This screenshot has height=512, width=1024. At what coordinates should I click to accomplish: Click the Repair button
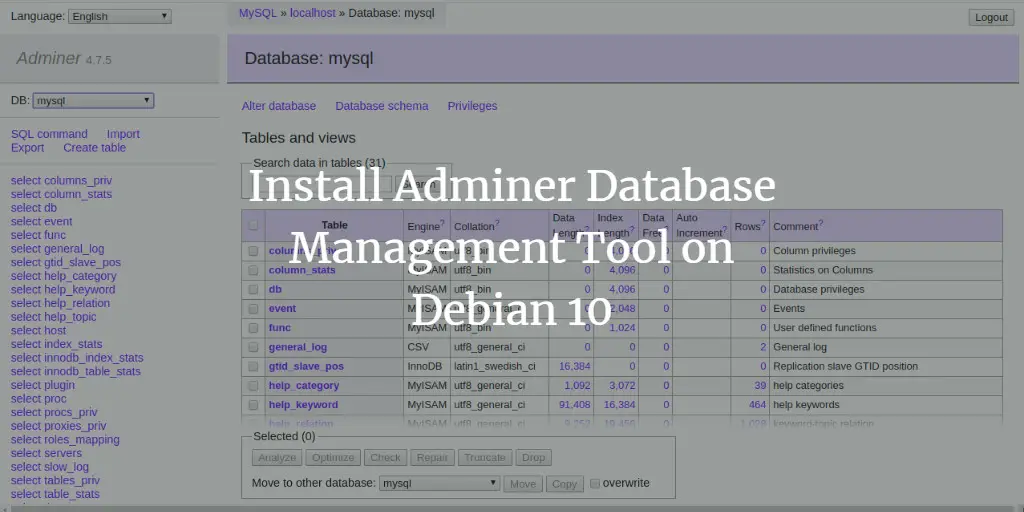(432, 457)
